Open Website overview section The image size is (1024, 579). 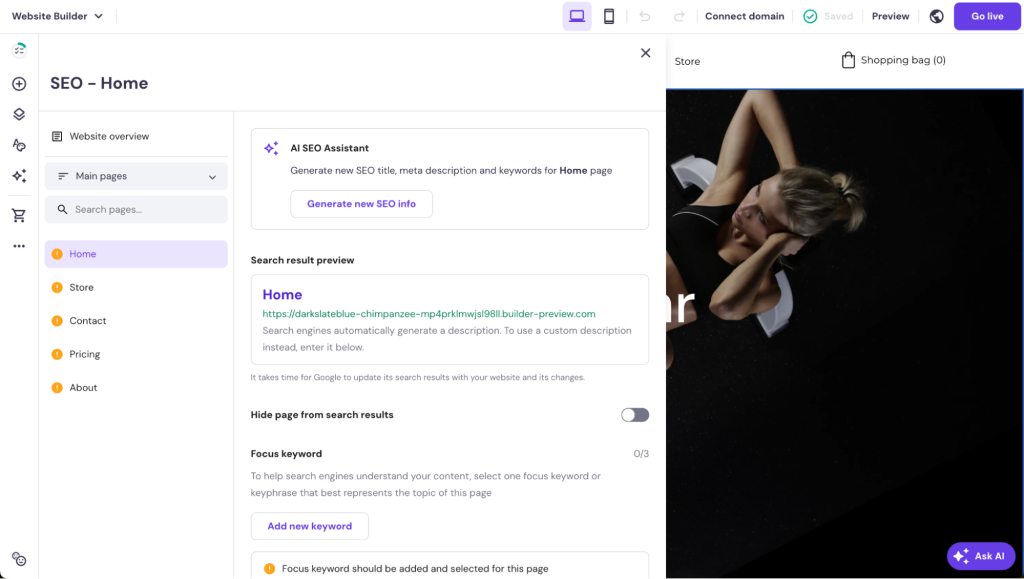coord(136,136)
